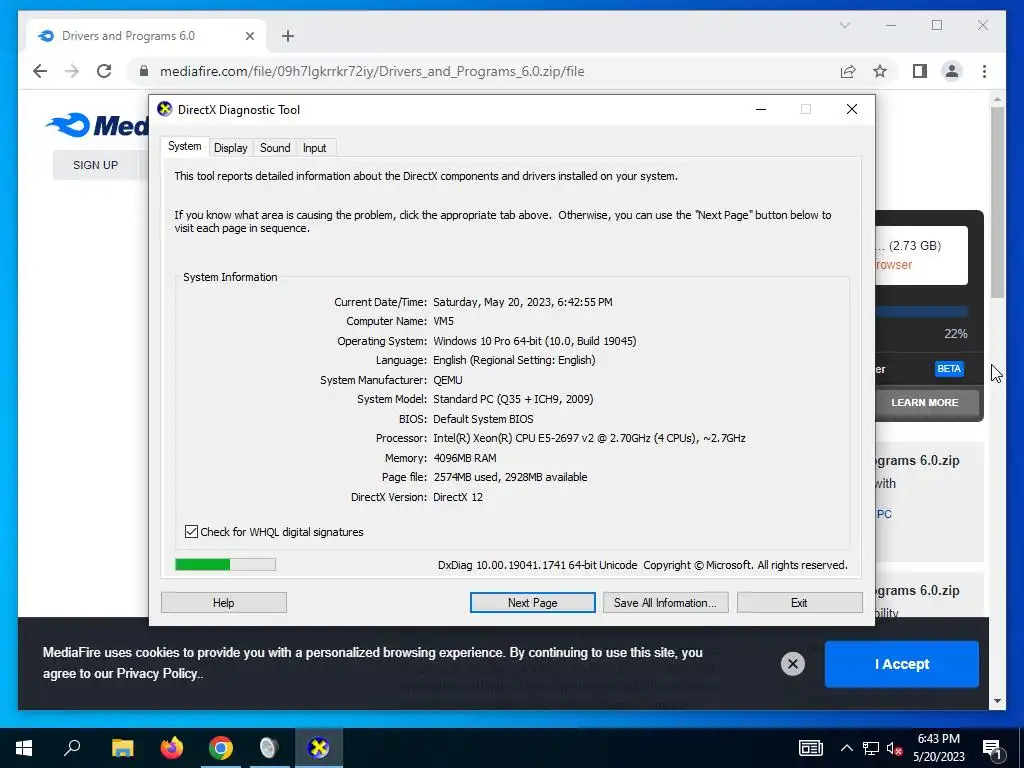Click the System Manufacturer 'QEMU' value
This screenshot has width=1024, height=768.
pos(447,380)
